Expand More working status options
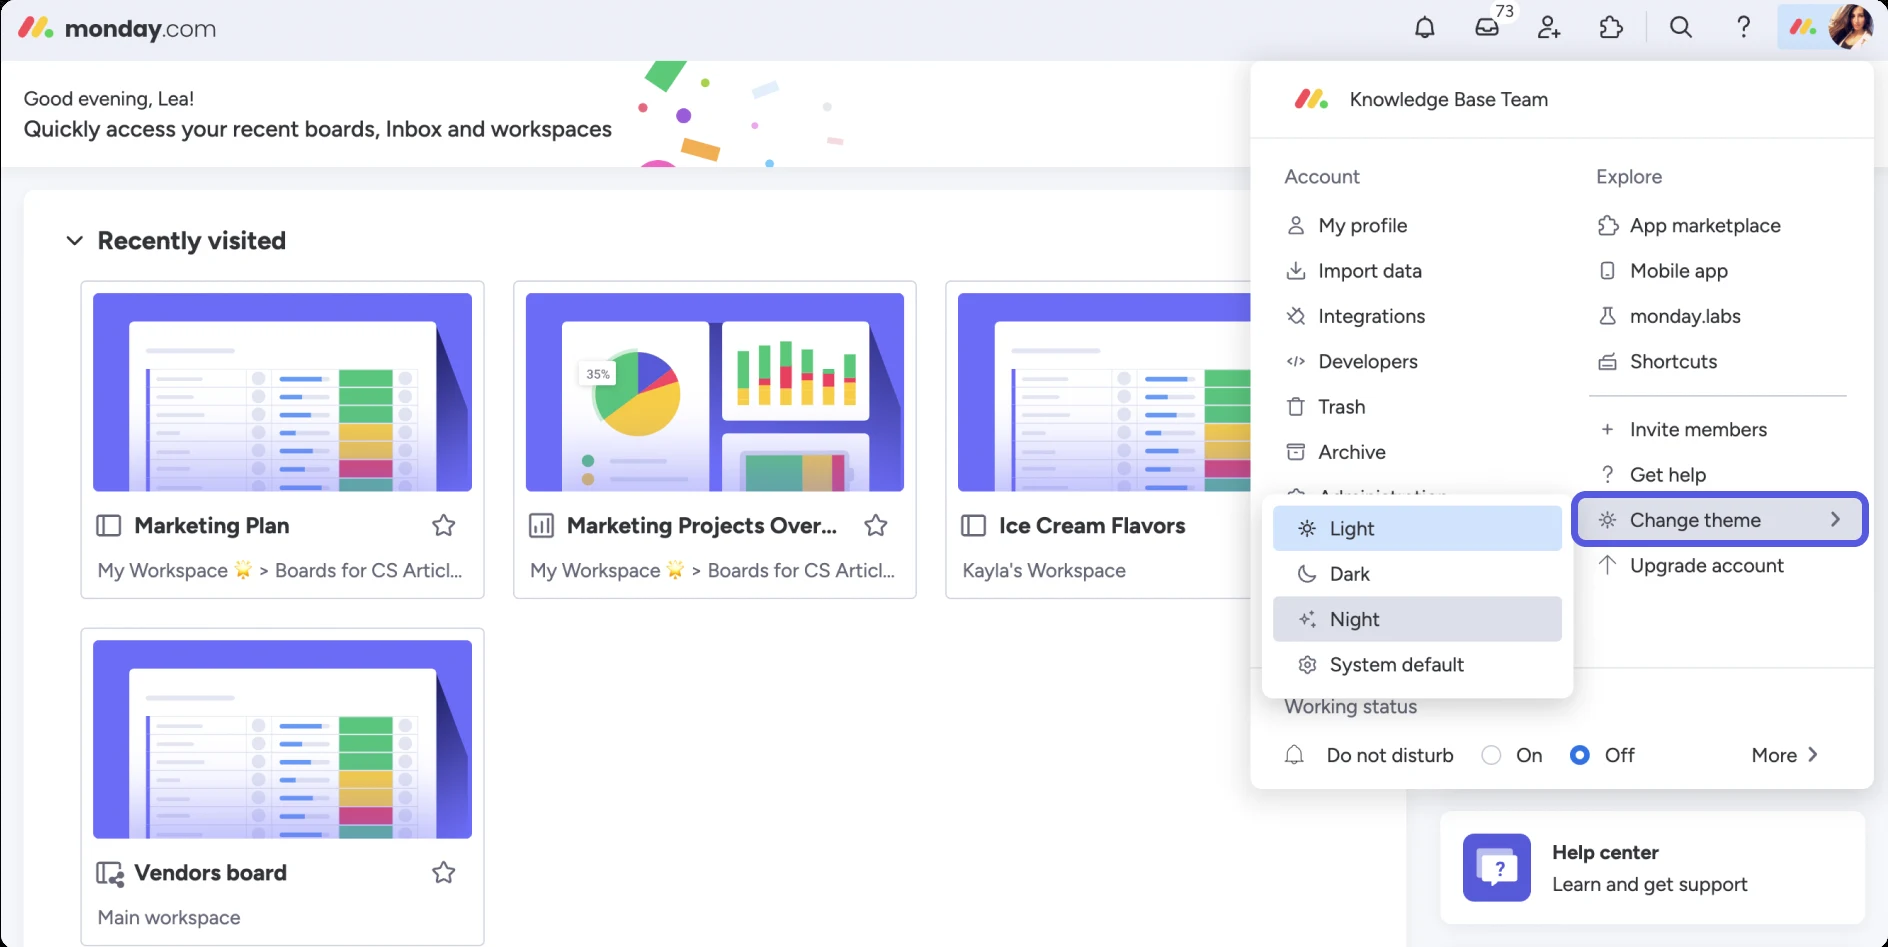Screen dimensions: 1888x947 pyautogui.click(x=1785, y=755)
